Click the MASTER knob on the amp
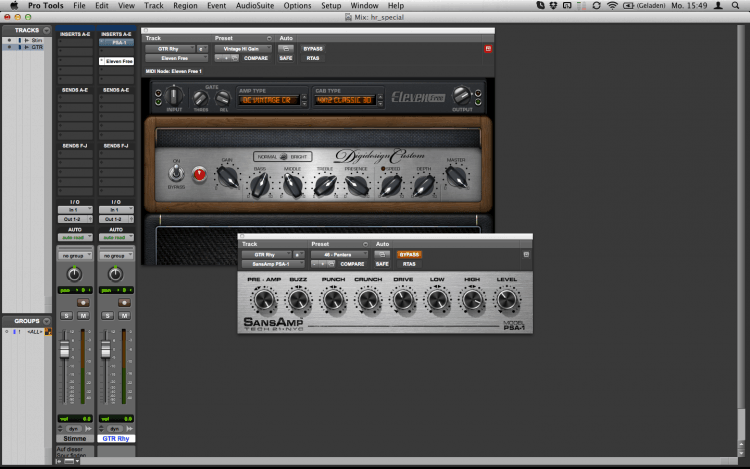This screenshot has height=469, width=750. (x=456, y=177)
